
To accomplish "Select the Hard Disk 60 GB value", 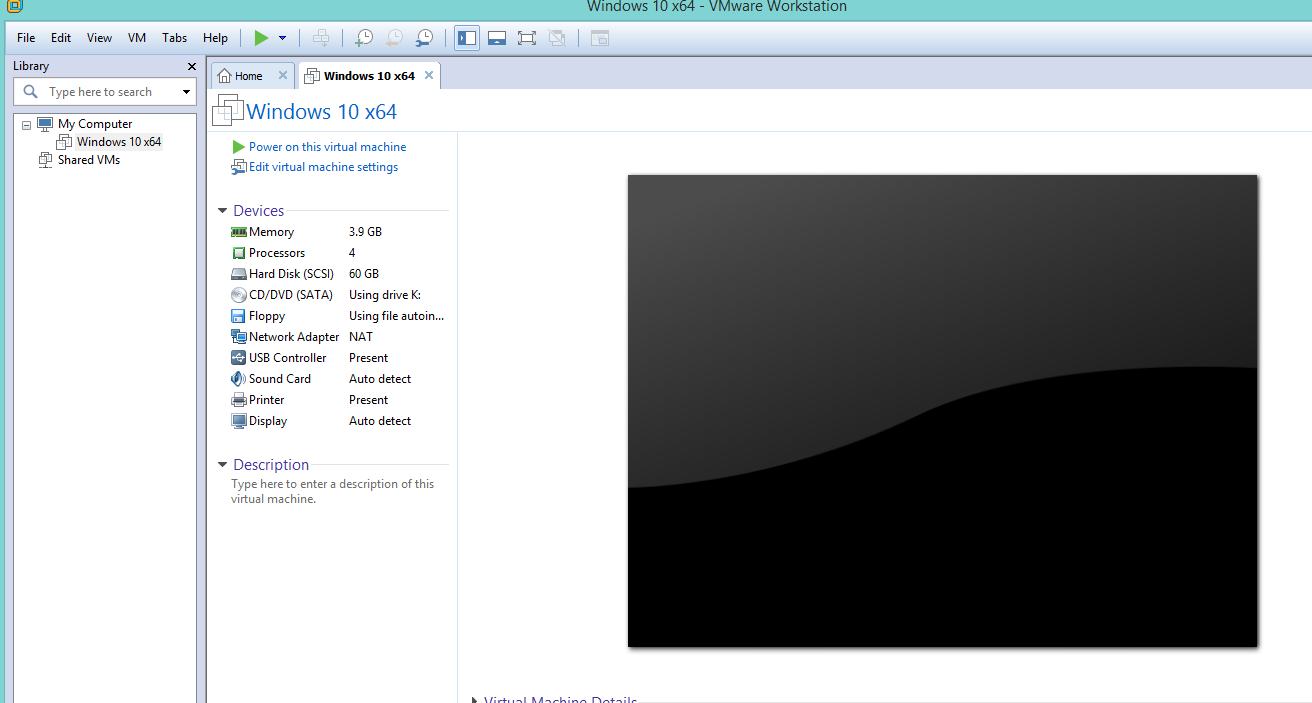I will pyautogui.click(x=364, y=274).
